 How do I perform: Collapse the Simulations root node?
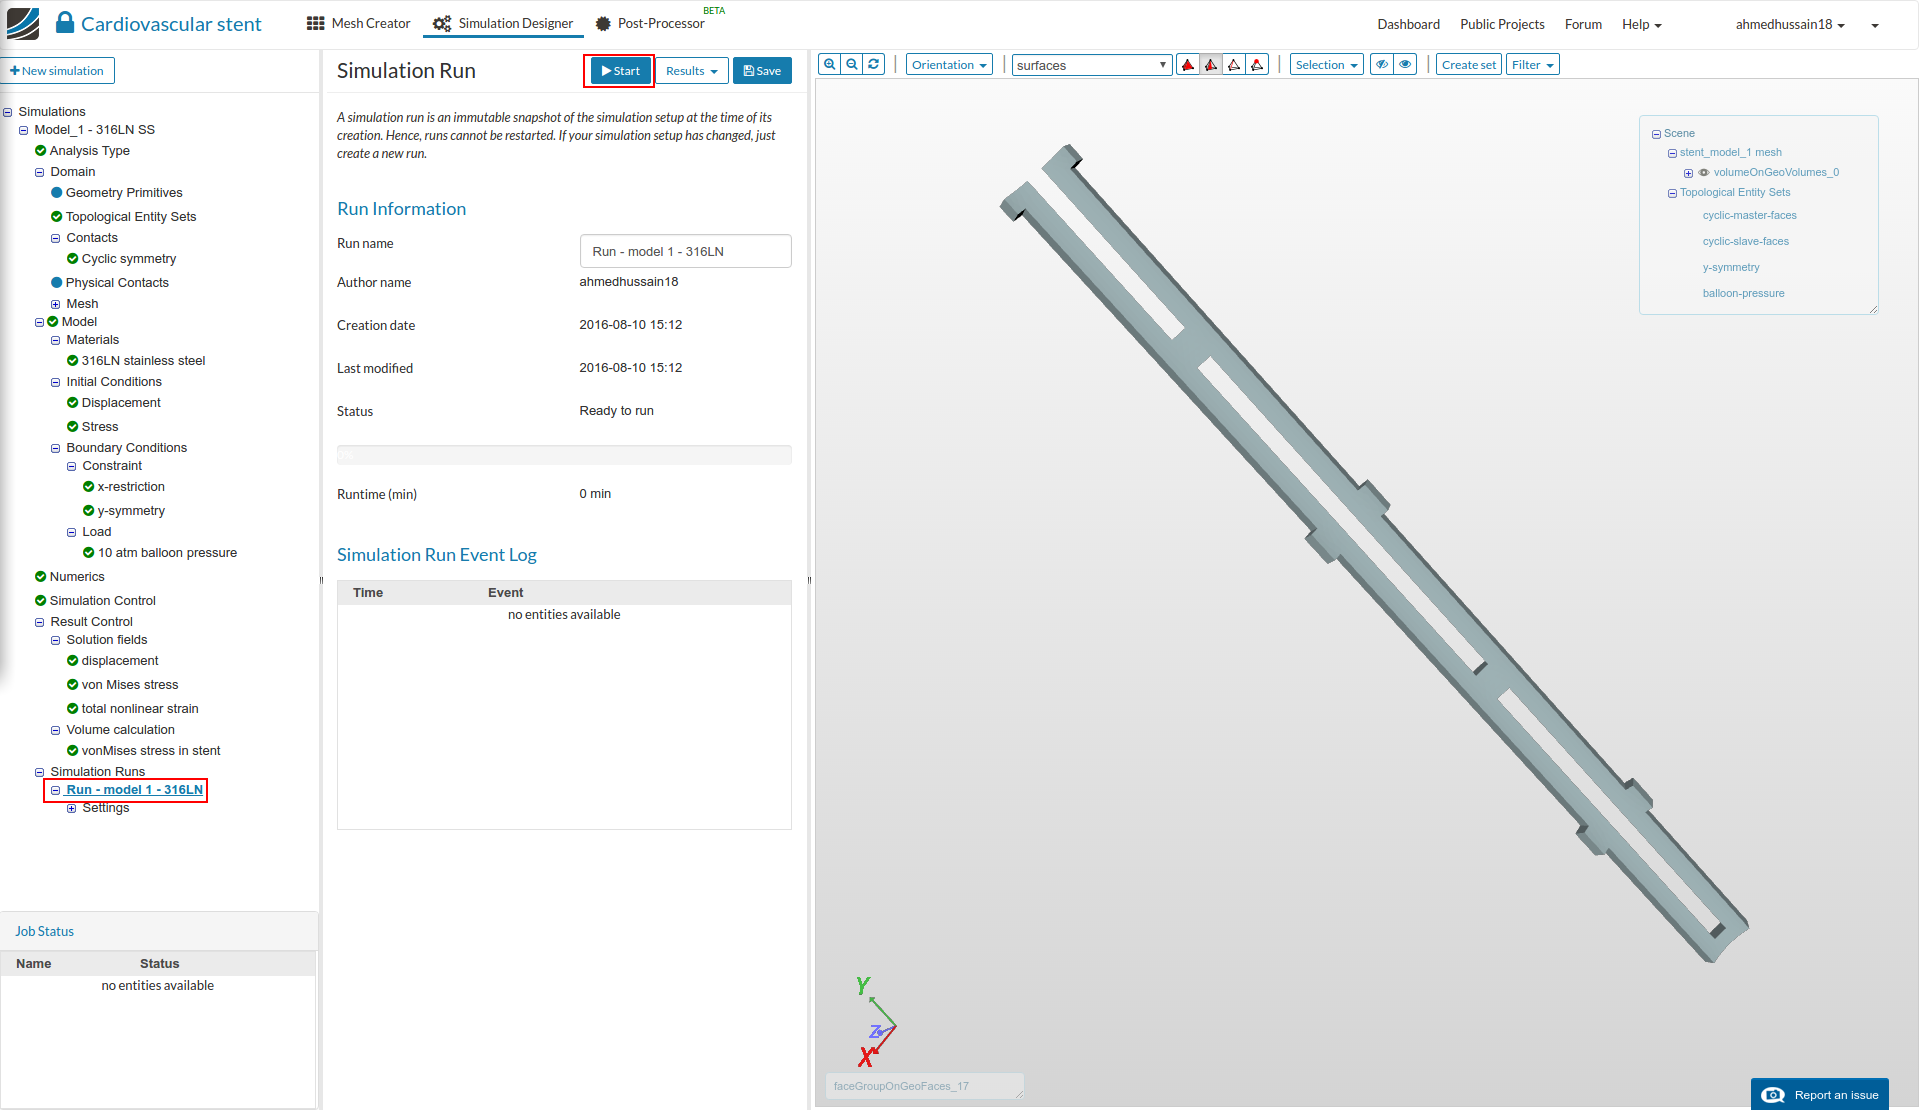pyautogui.click(x=8, y=113)
